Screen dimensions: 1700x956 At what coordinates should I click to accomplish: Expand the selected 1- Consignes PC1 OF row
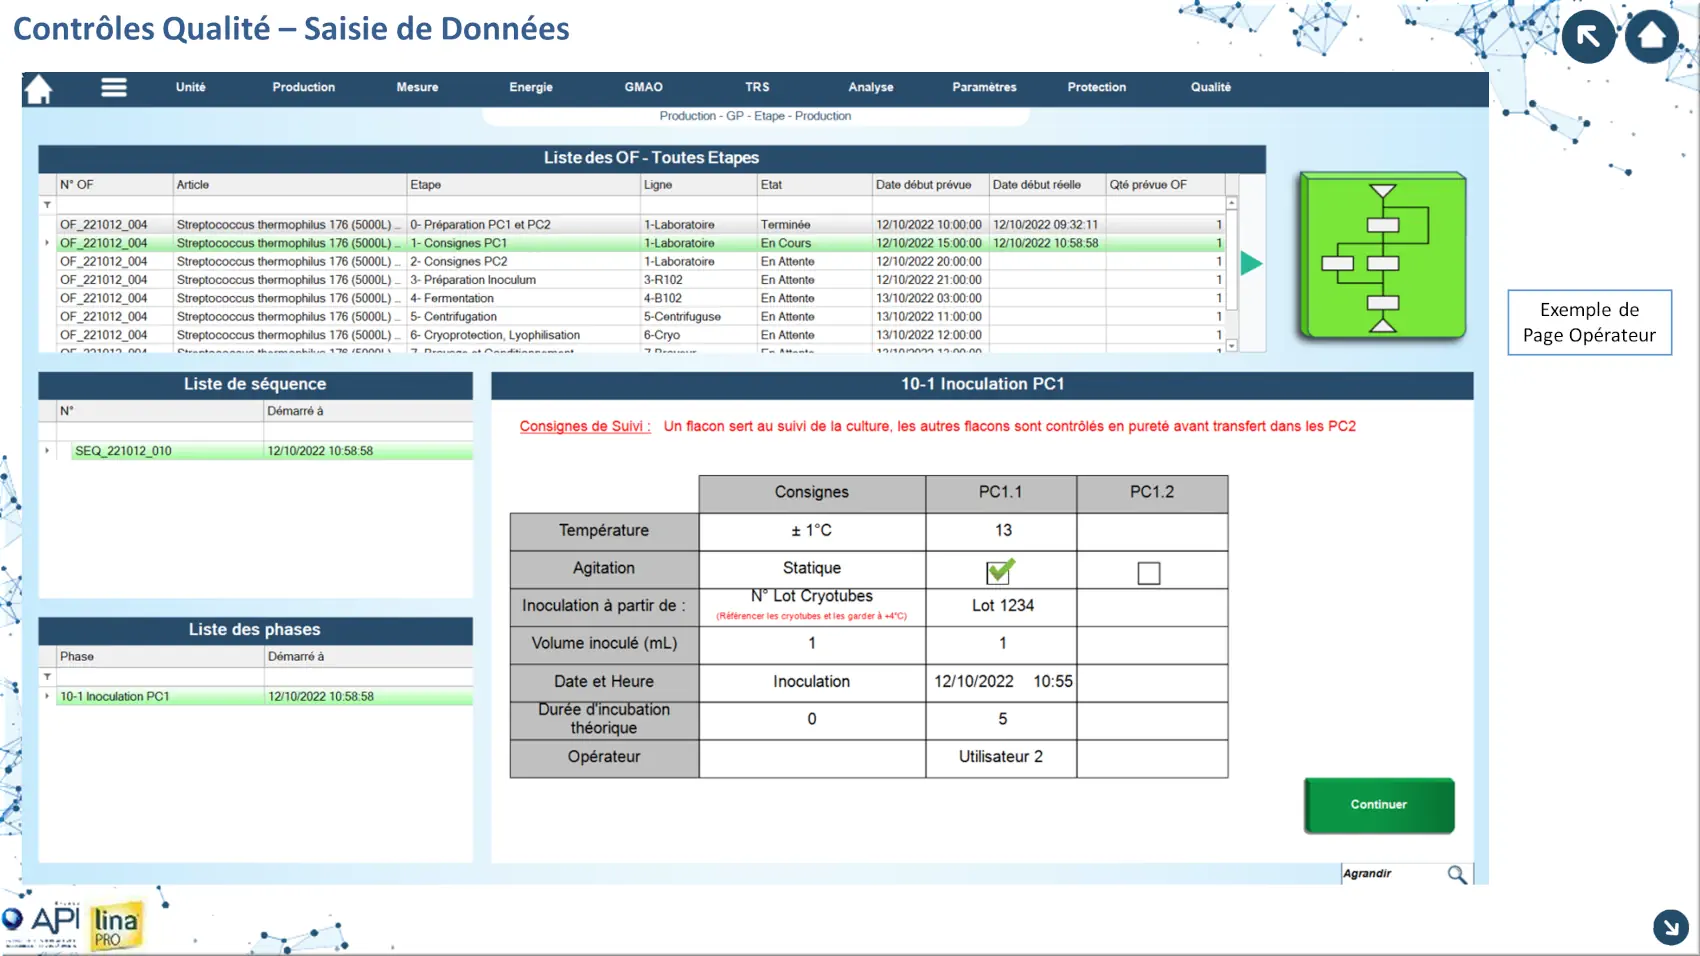point(47,243)
